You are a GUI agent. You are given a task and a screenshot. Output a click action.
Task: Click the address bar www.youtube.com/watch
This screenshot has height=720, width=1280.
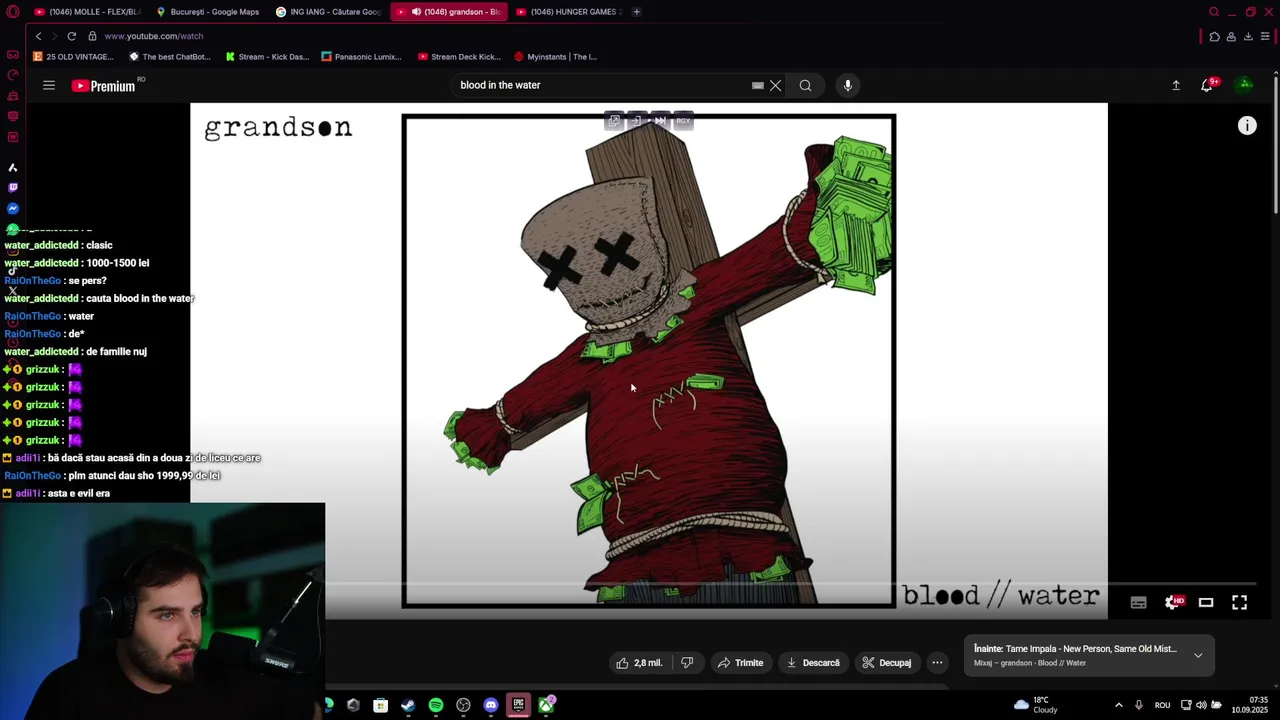154,36
